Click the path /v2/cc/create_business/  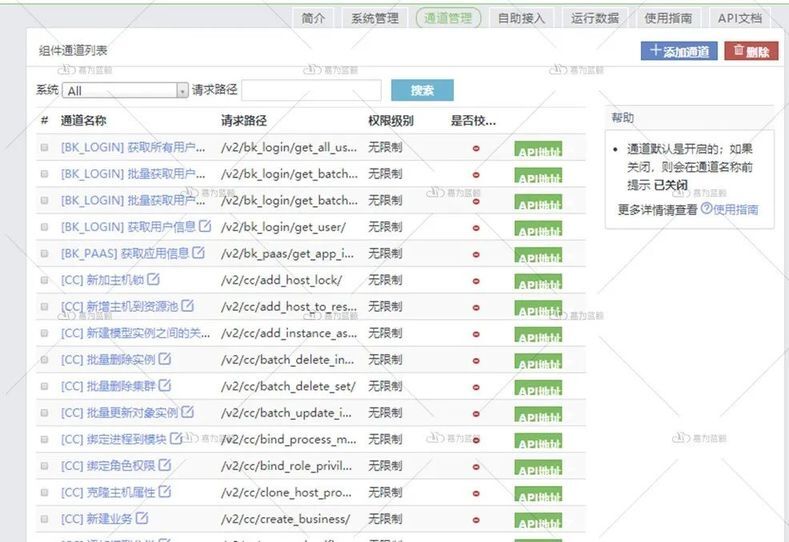click(x=285, y=519)
